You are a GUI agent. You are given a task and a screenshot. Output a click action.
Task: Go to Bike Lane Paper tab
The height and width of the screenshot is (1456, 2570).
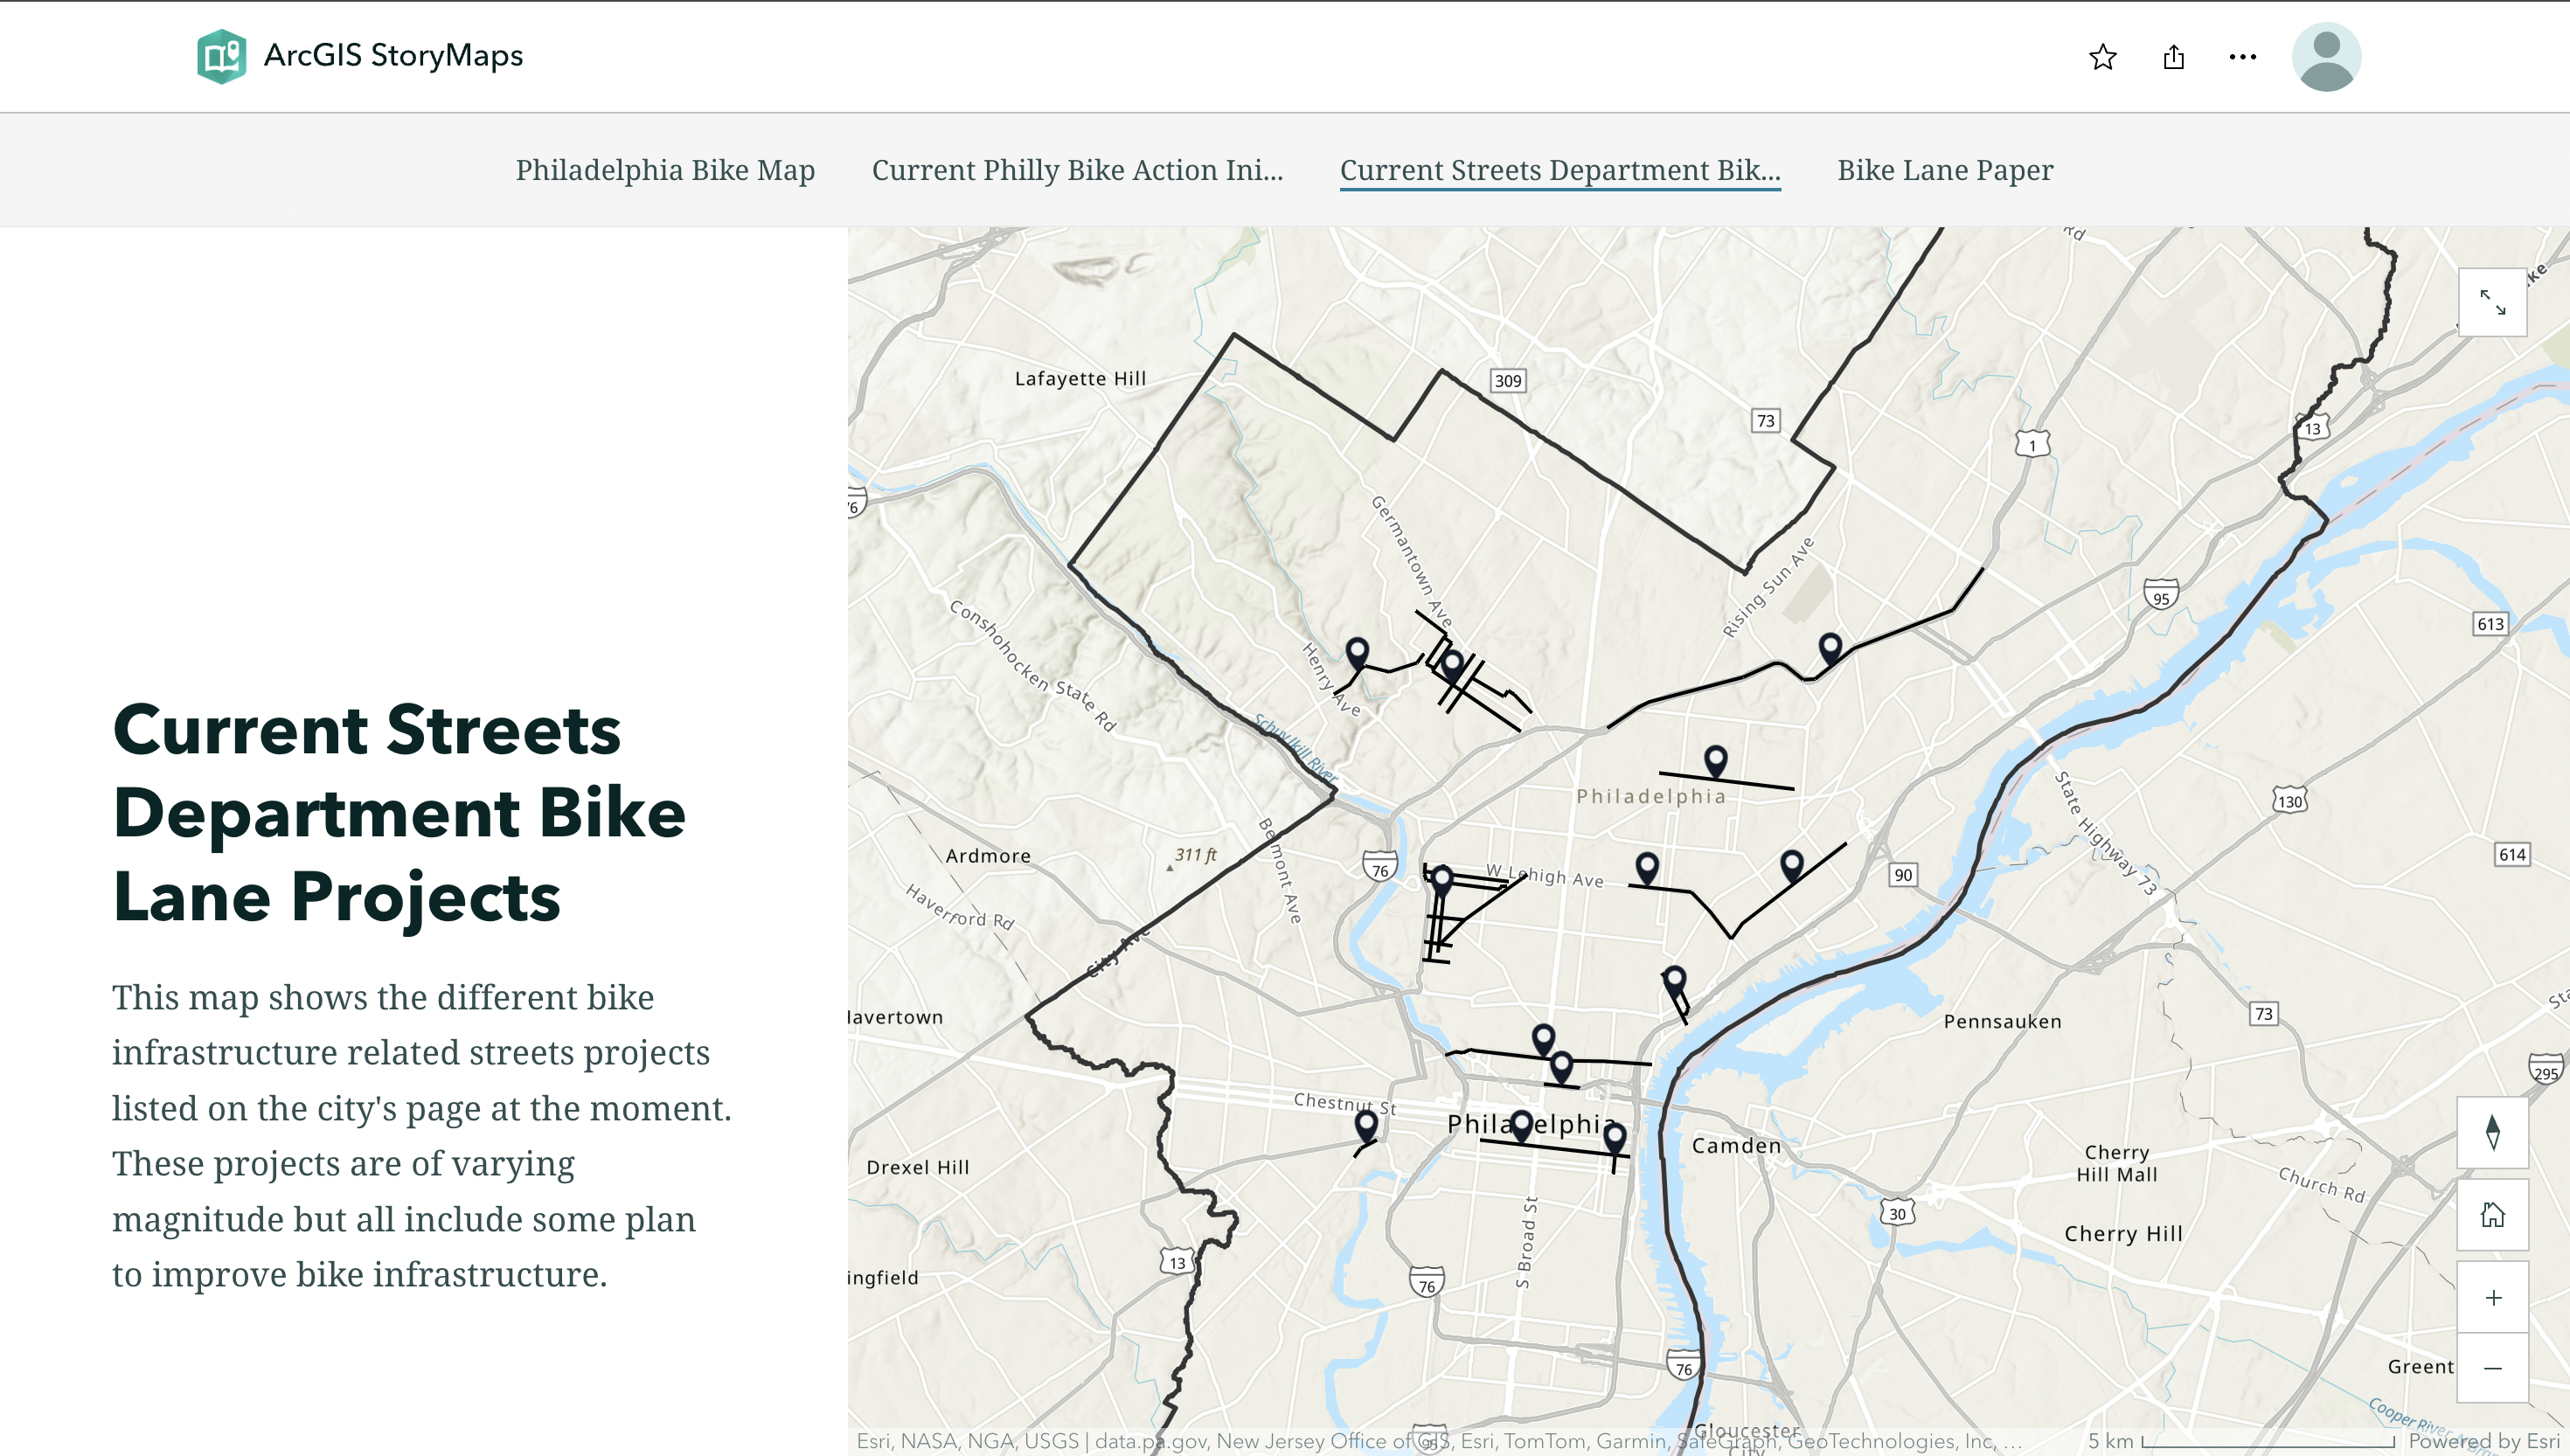click(x=1944, y=170)
